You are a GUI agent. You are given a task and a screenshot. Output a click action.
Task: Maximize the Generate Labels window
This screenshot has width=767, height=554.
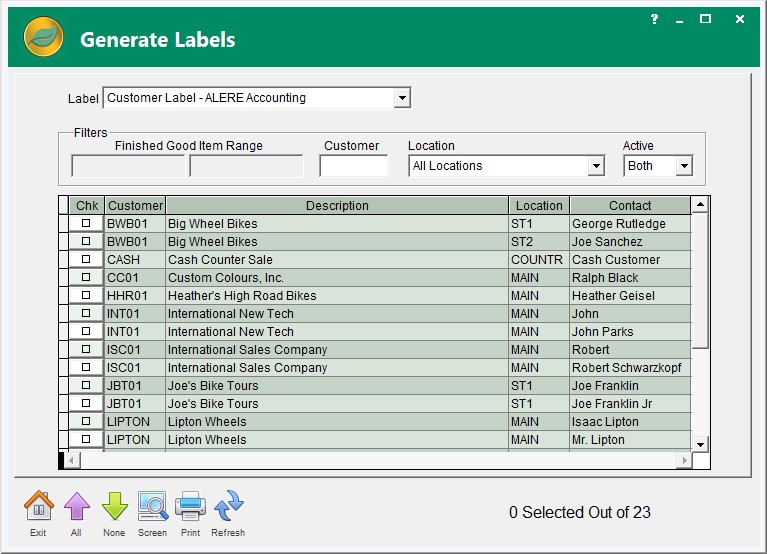pyautogui.click(x=705, y=19)
